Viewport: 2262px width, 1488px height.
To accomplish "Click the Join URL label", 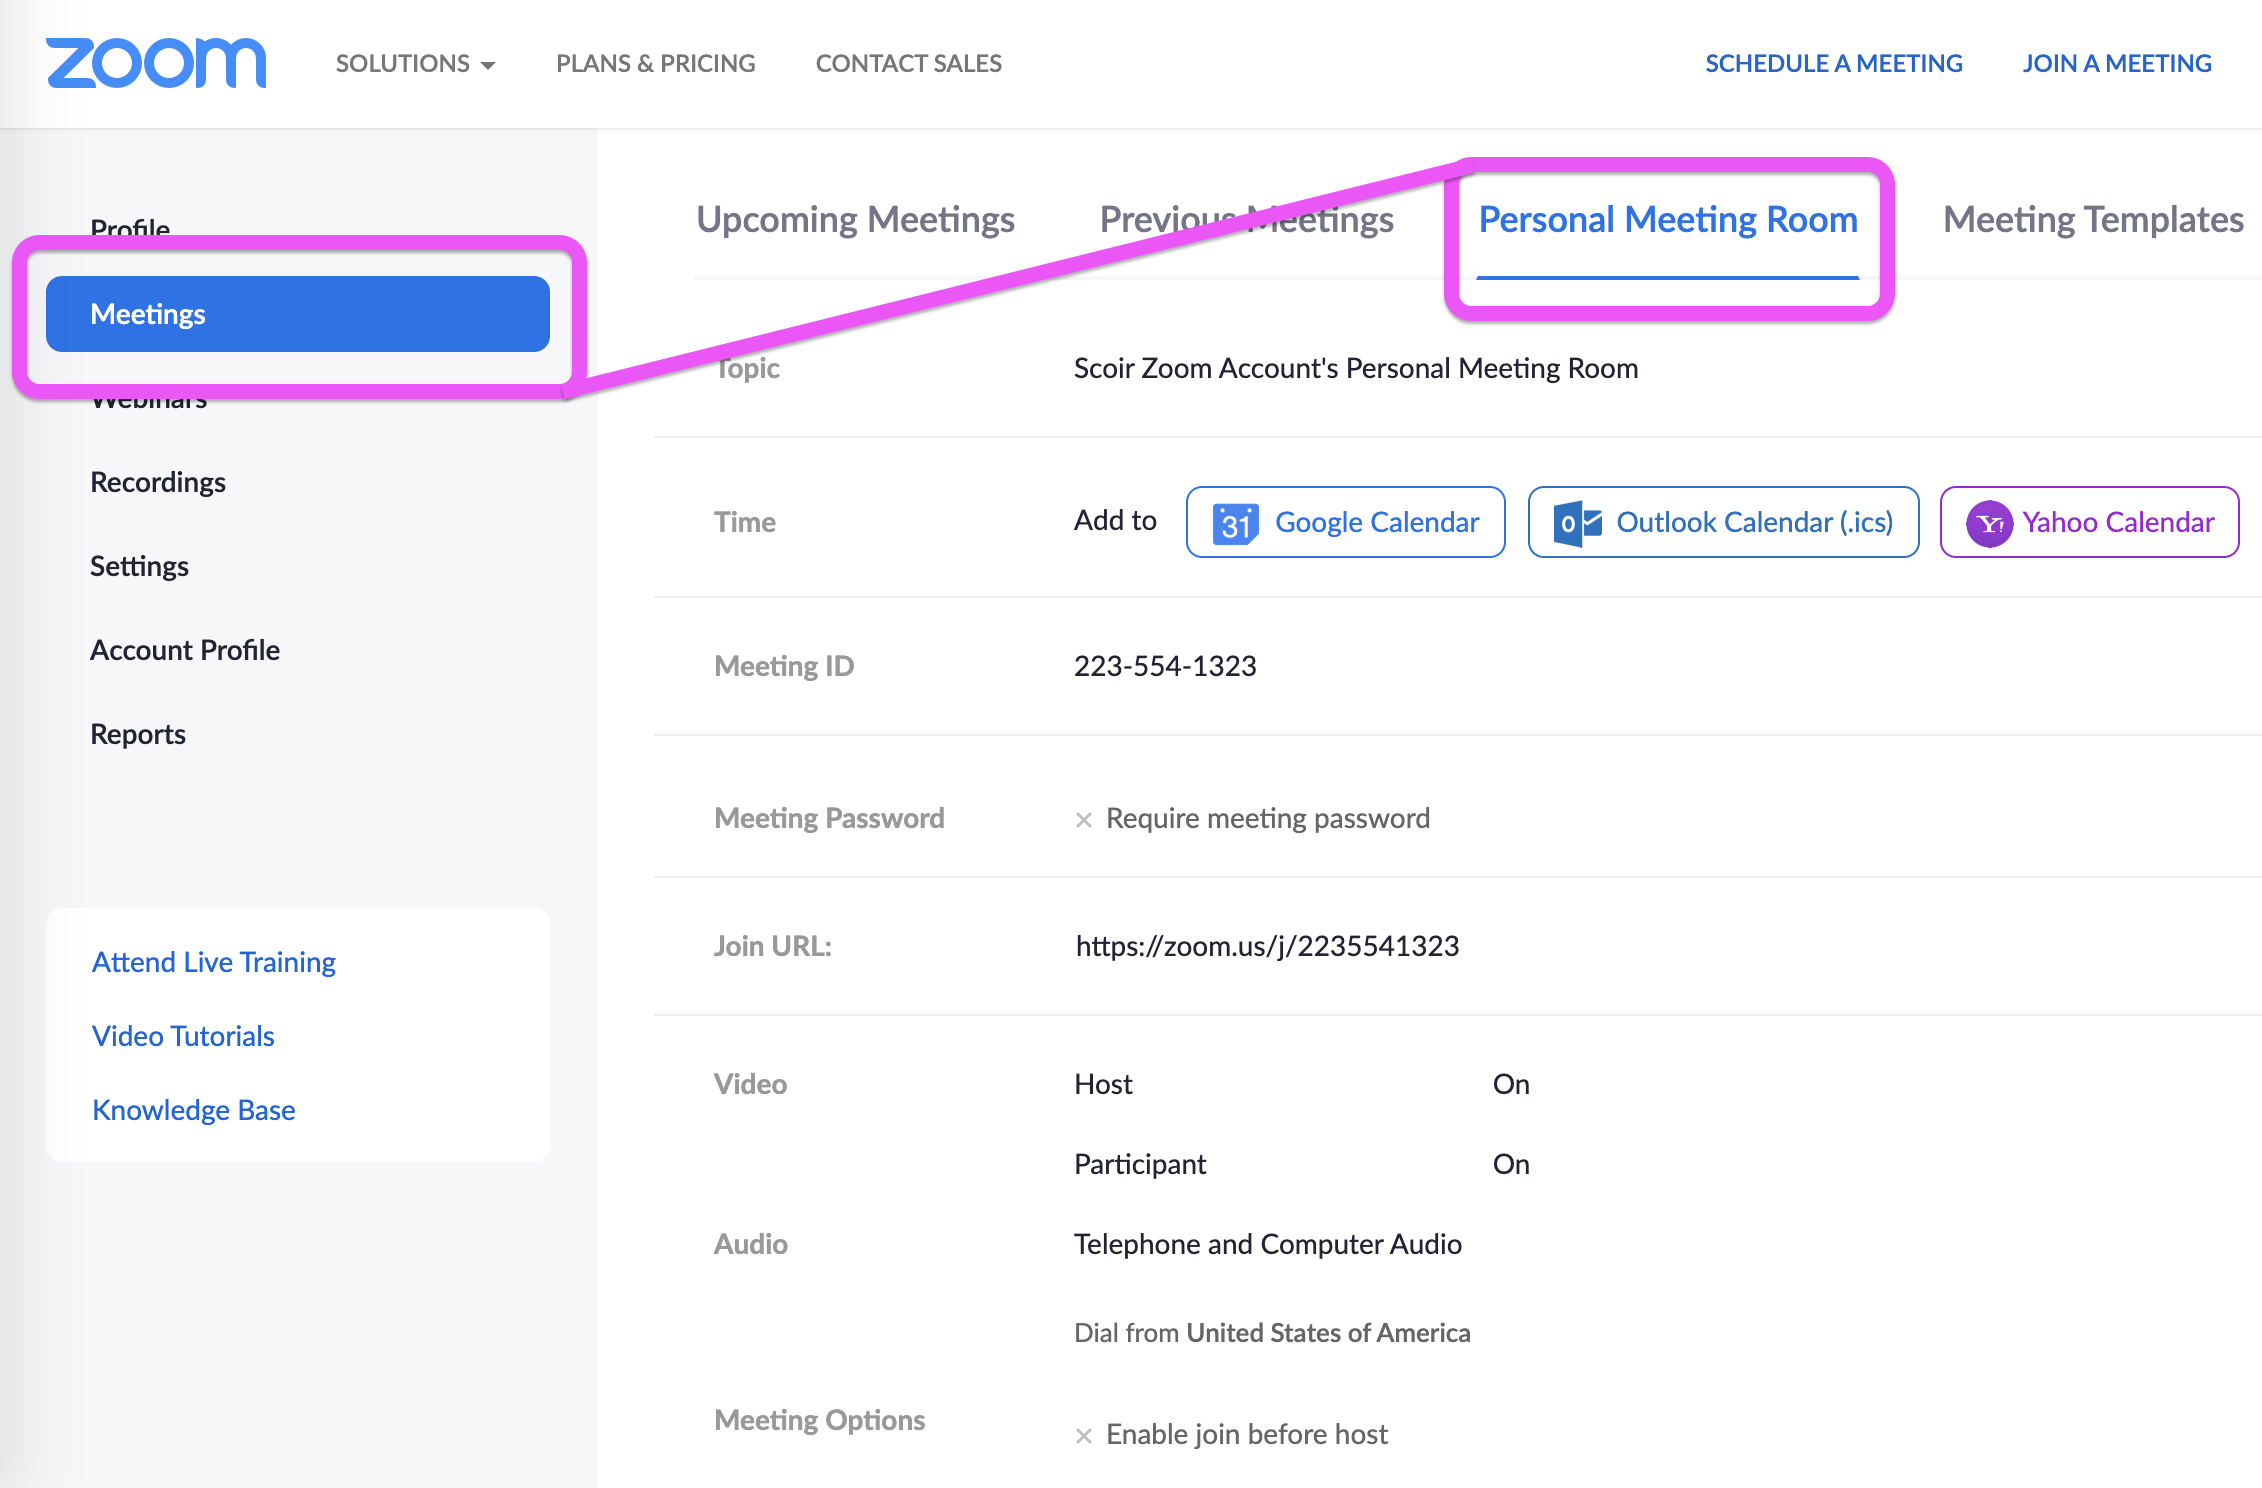I will pyautogui.click(x=773, y=946).
